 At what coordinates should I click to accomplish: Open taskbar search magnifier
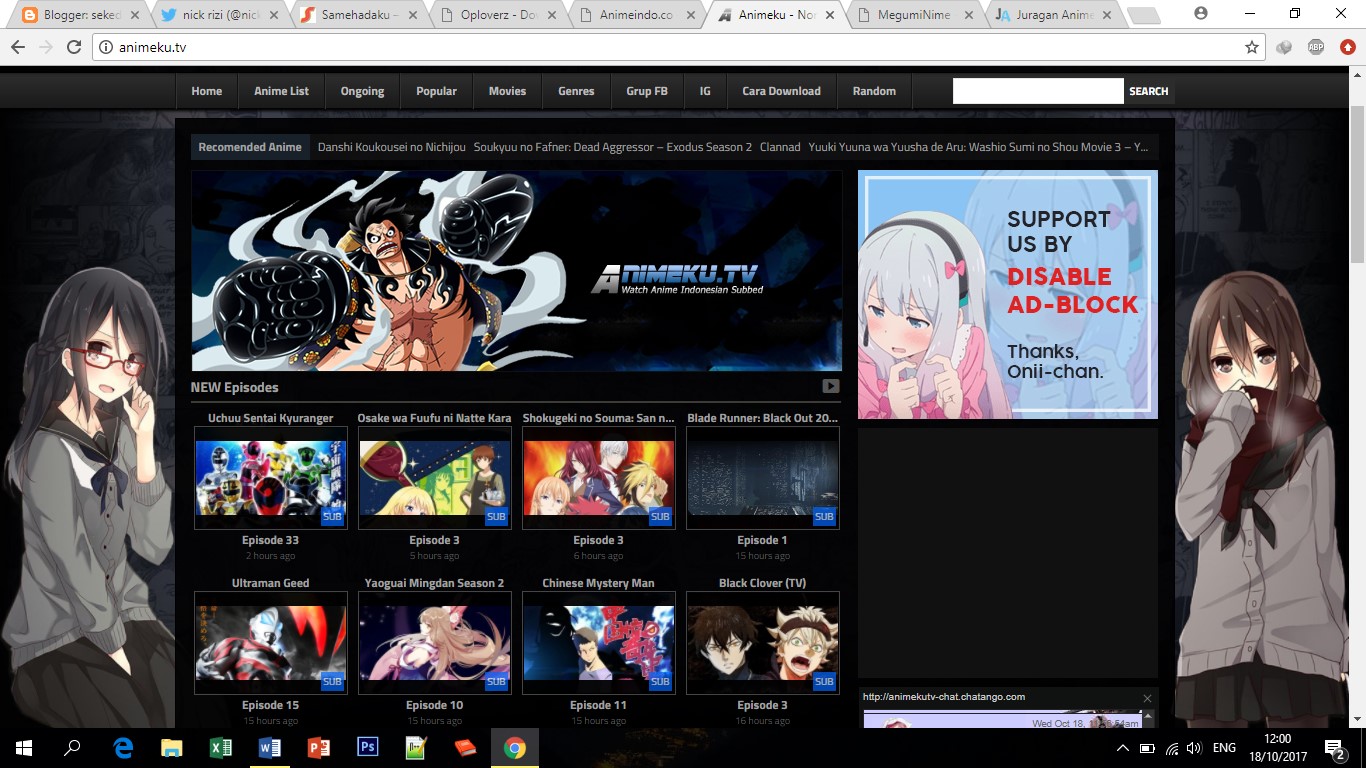(72, 748)
